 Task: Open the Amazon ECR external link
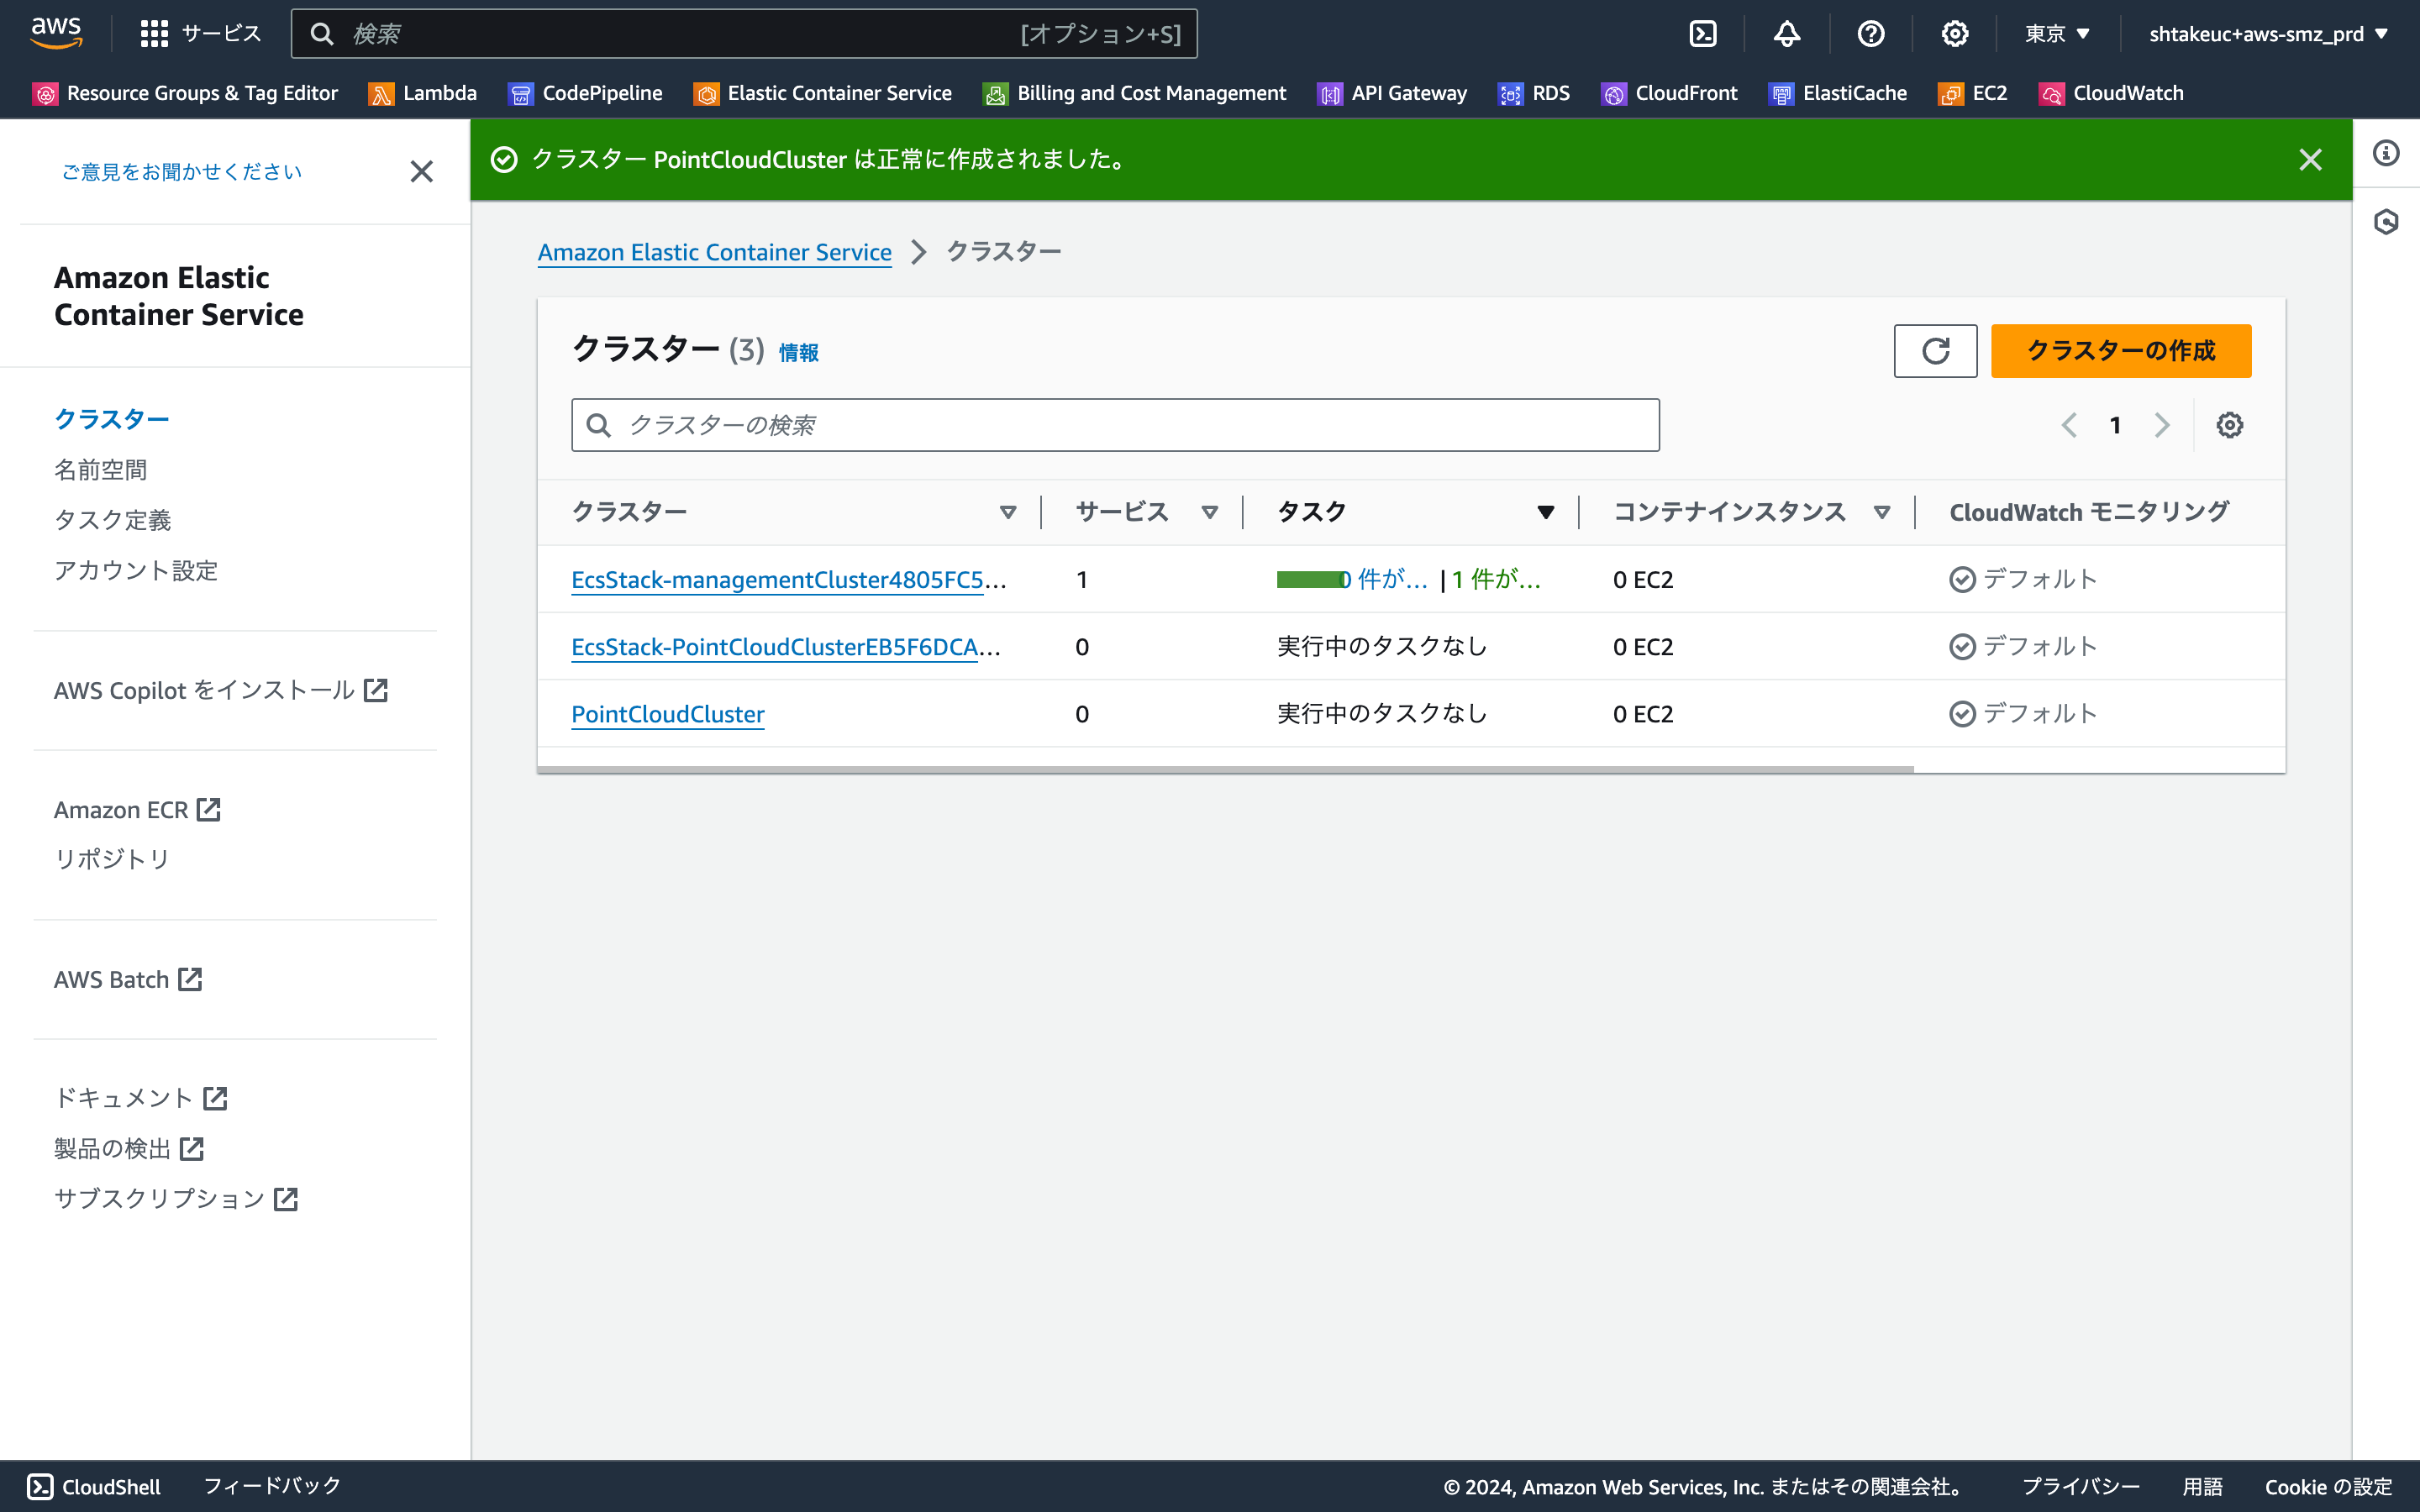pyautogui.click(x=137, y=809)
